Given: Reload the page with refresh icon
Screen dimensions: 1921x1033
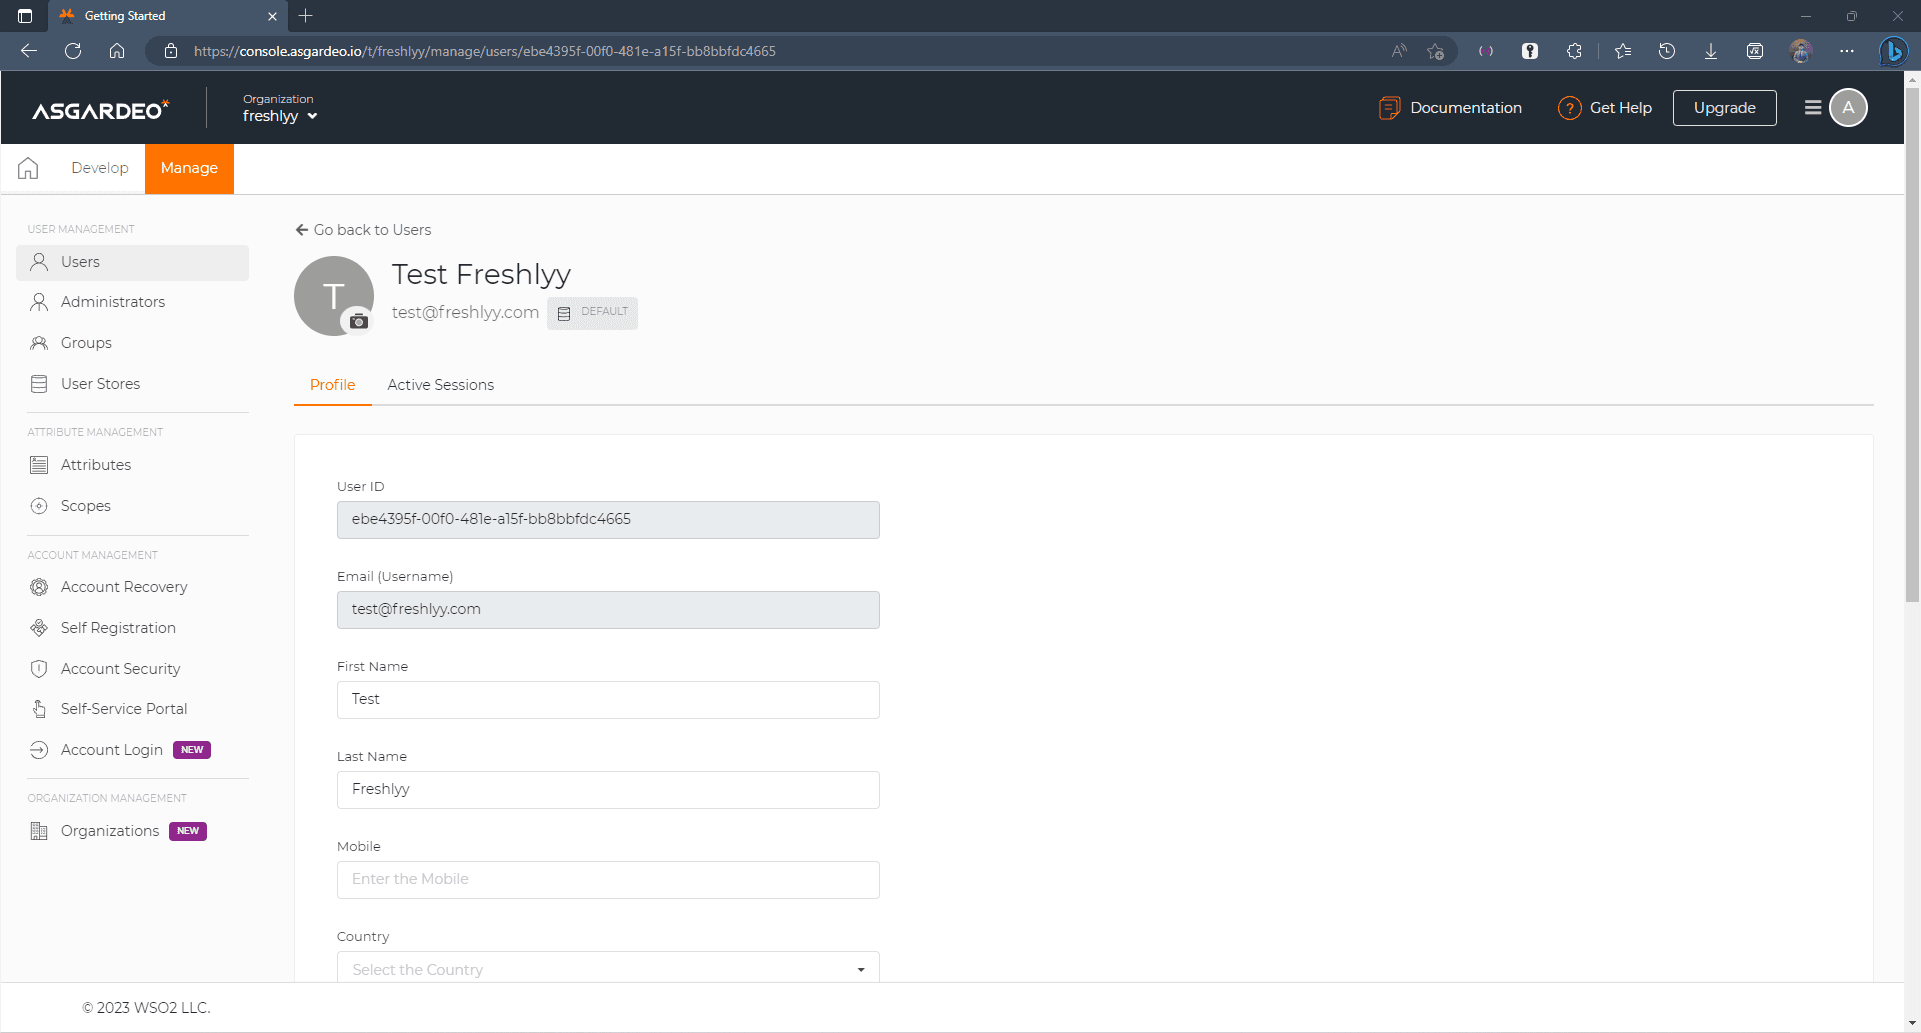Looking at the screenshot, I should tap(73, 51).
